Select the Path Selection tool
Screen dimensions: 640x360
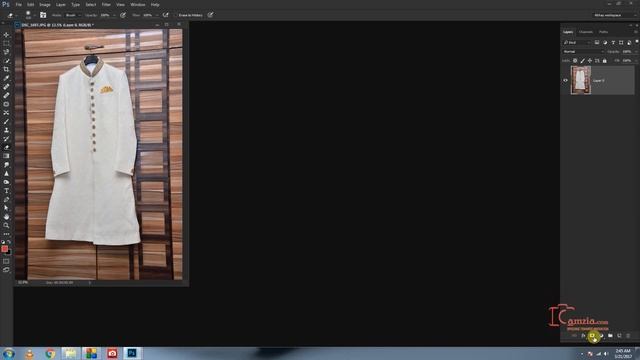(6, 208)
